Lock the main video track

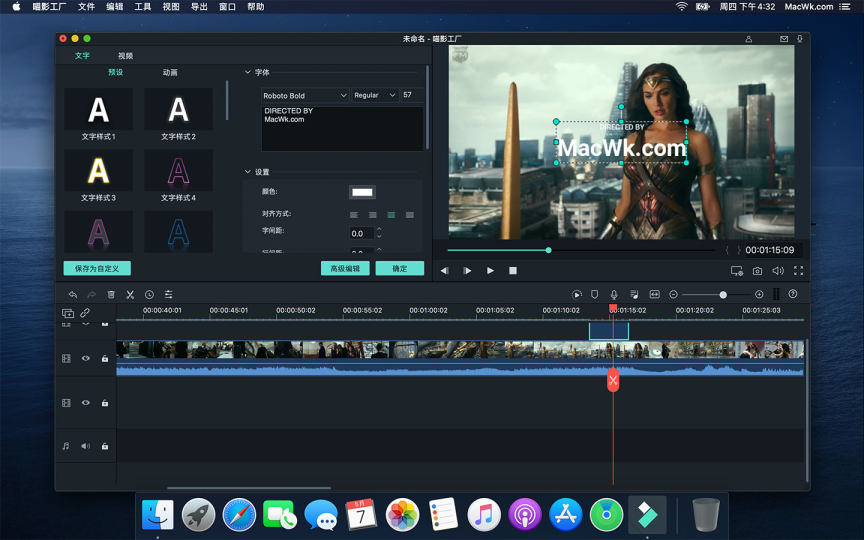[105, 358]
